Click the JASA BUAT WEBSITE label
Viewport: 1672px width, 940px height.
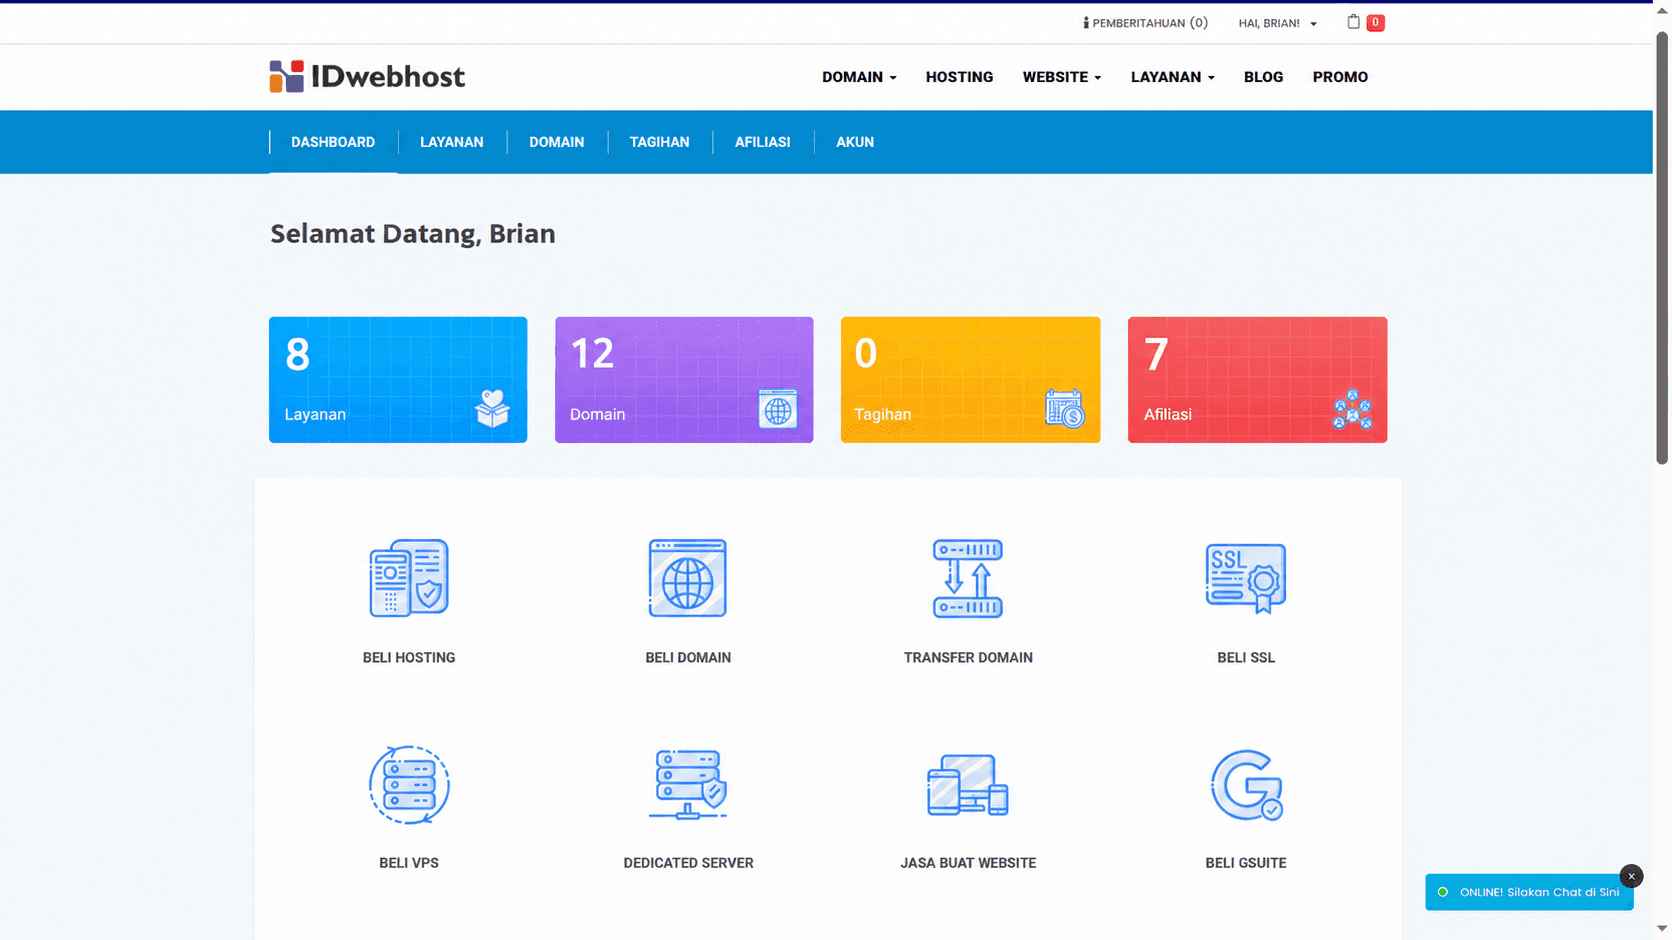(968, 862)
